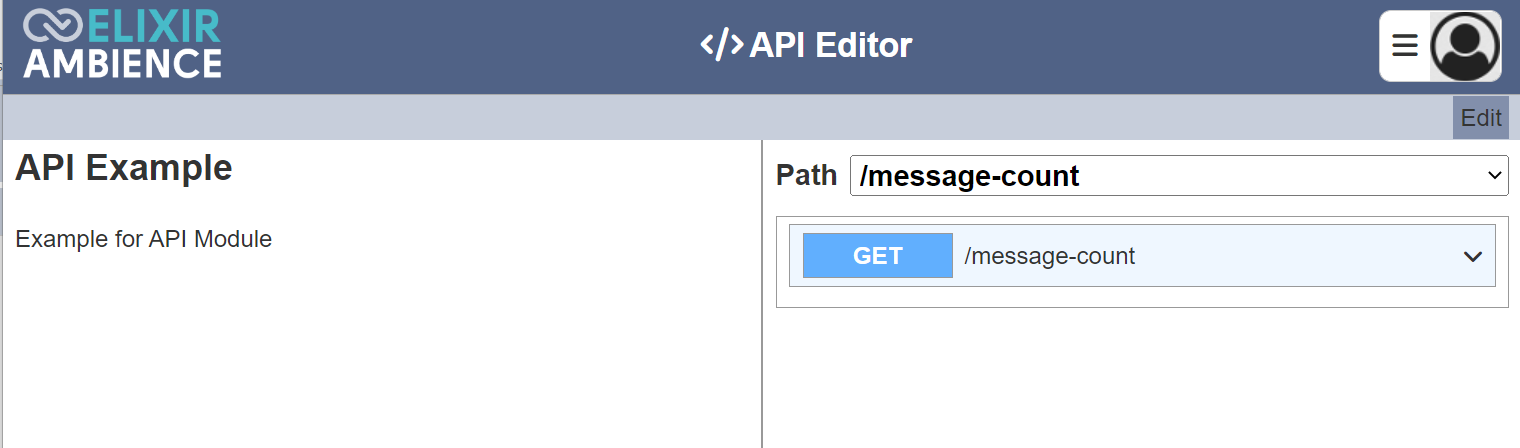Click the API Editor page title
1520x448 pixels.
pyautogui.click(x=831, y=45)
